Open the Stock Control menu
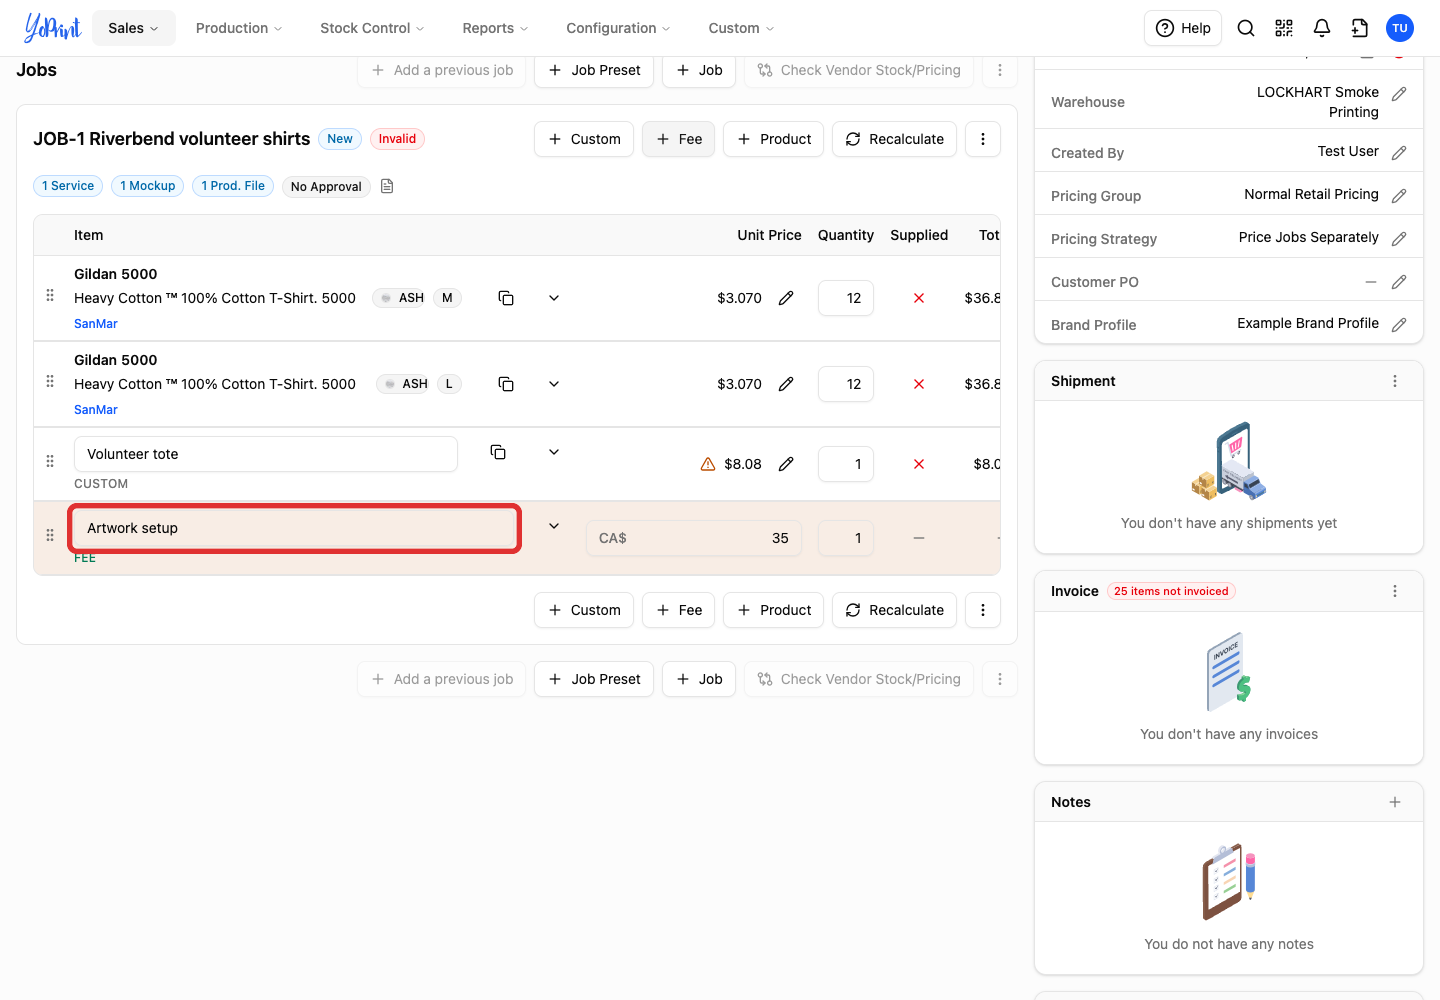This screenshot has height=1000, width=1440. pyautogui.click(x=372, y=28)
